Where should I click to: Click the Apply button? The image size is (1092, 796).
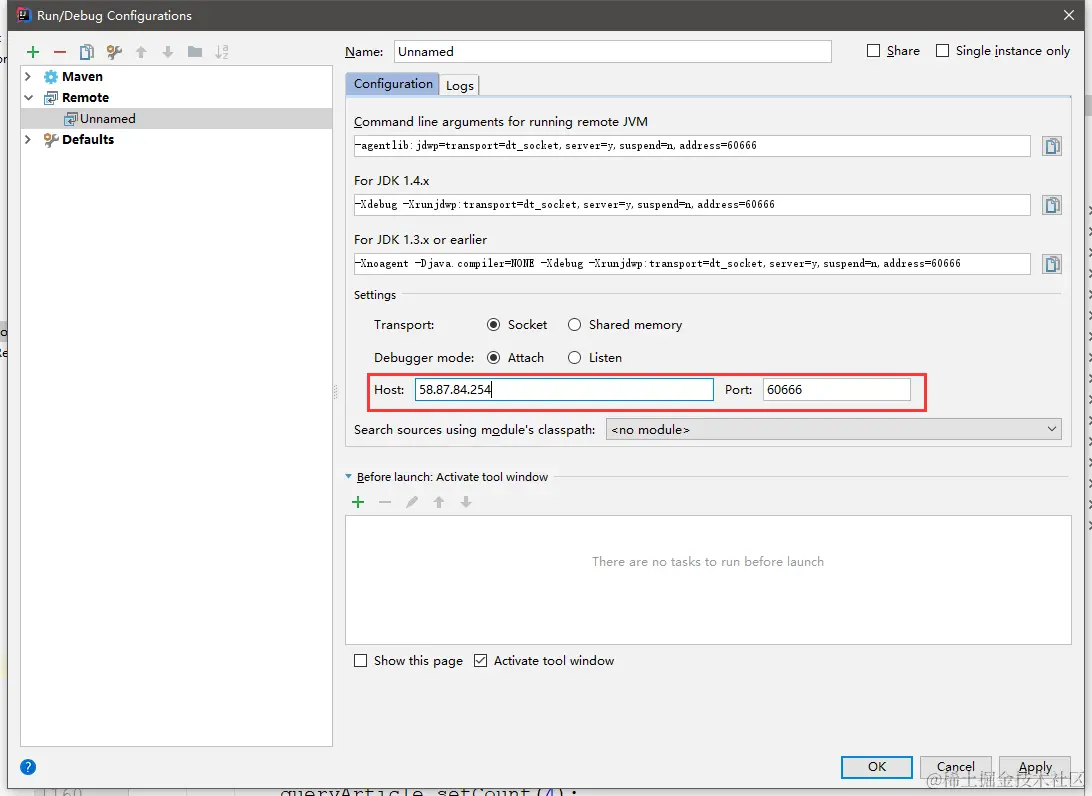click(x=1035, y=767)
